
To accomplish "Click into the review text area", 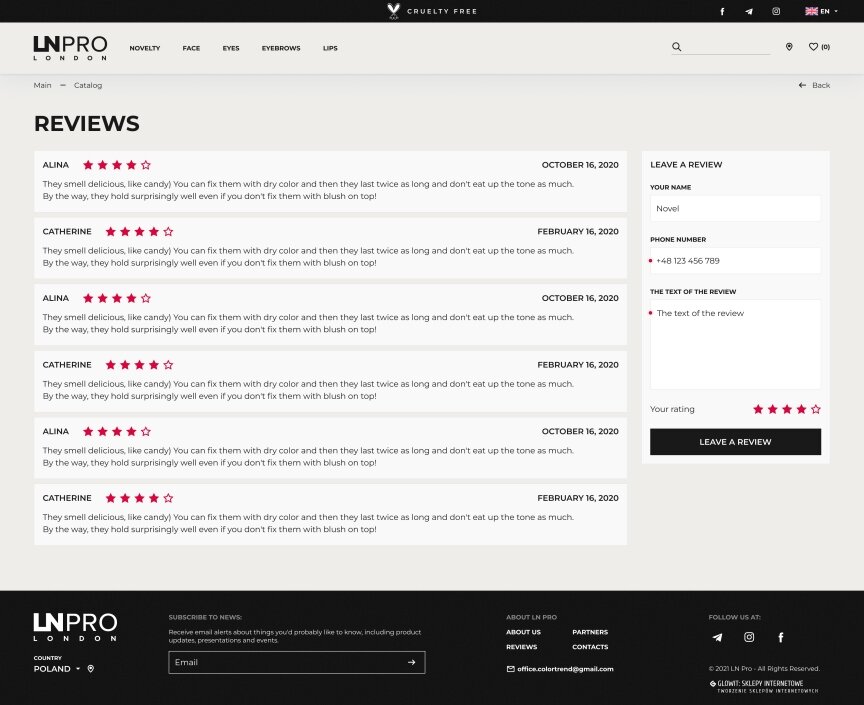I will [x=735, y=345].
